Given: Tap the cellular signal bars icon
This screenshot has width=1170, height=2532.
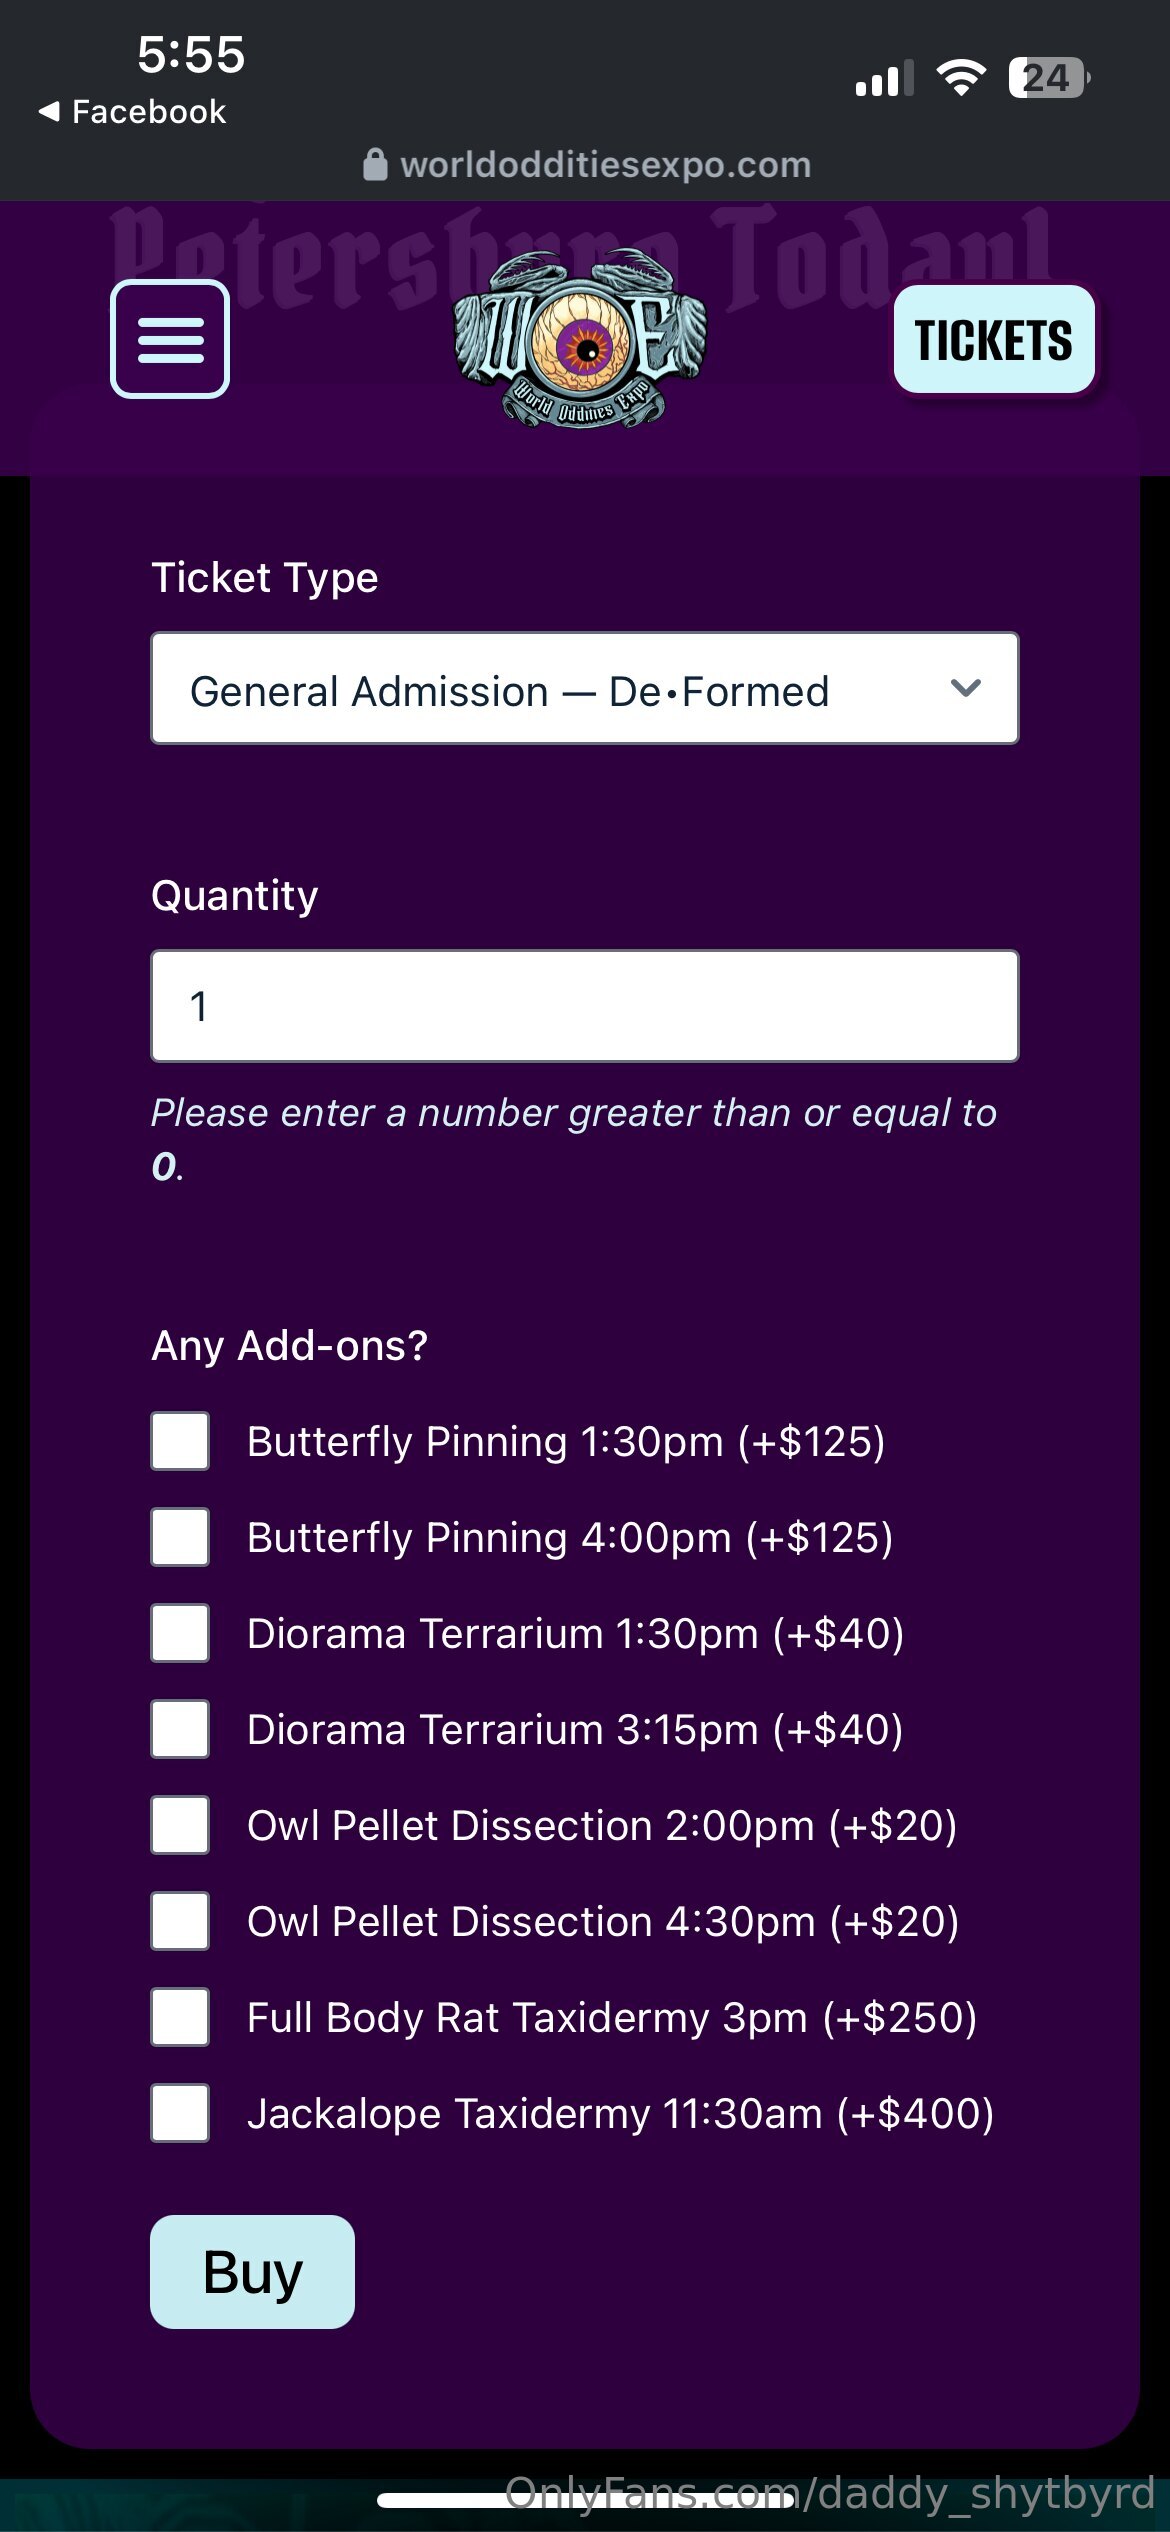Looking at the screenshot, I should pyautogui.click(x=884, y=78).
